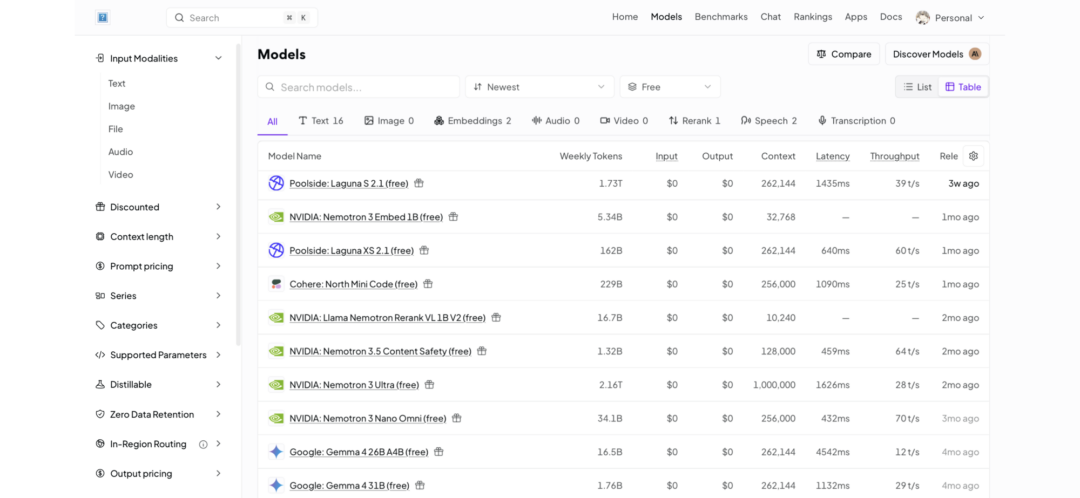Open the Cohere: North Mini Code (free) link
The image size is (1080, 498).
point(353,284)
